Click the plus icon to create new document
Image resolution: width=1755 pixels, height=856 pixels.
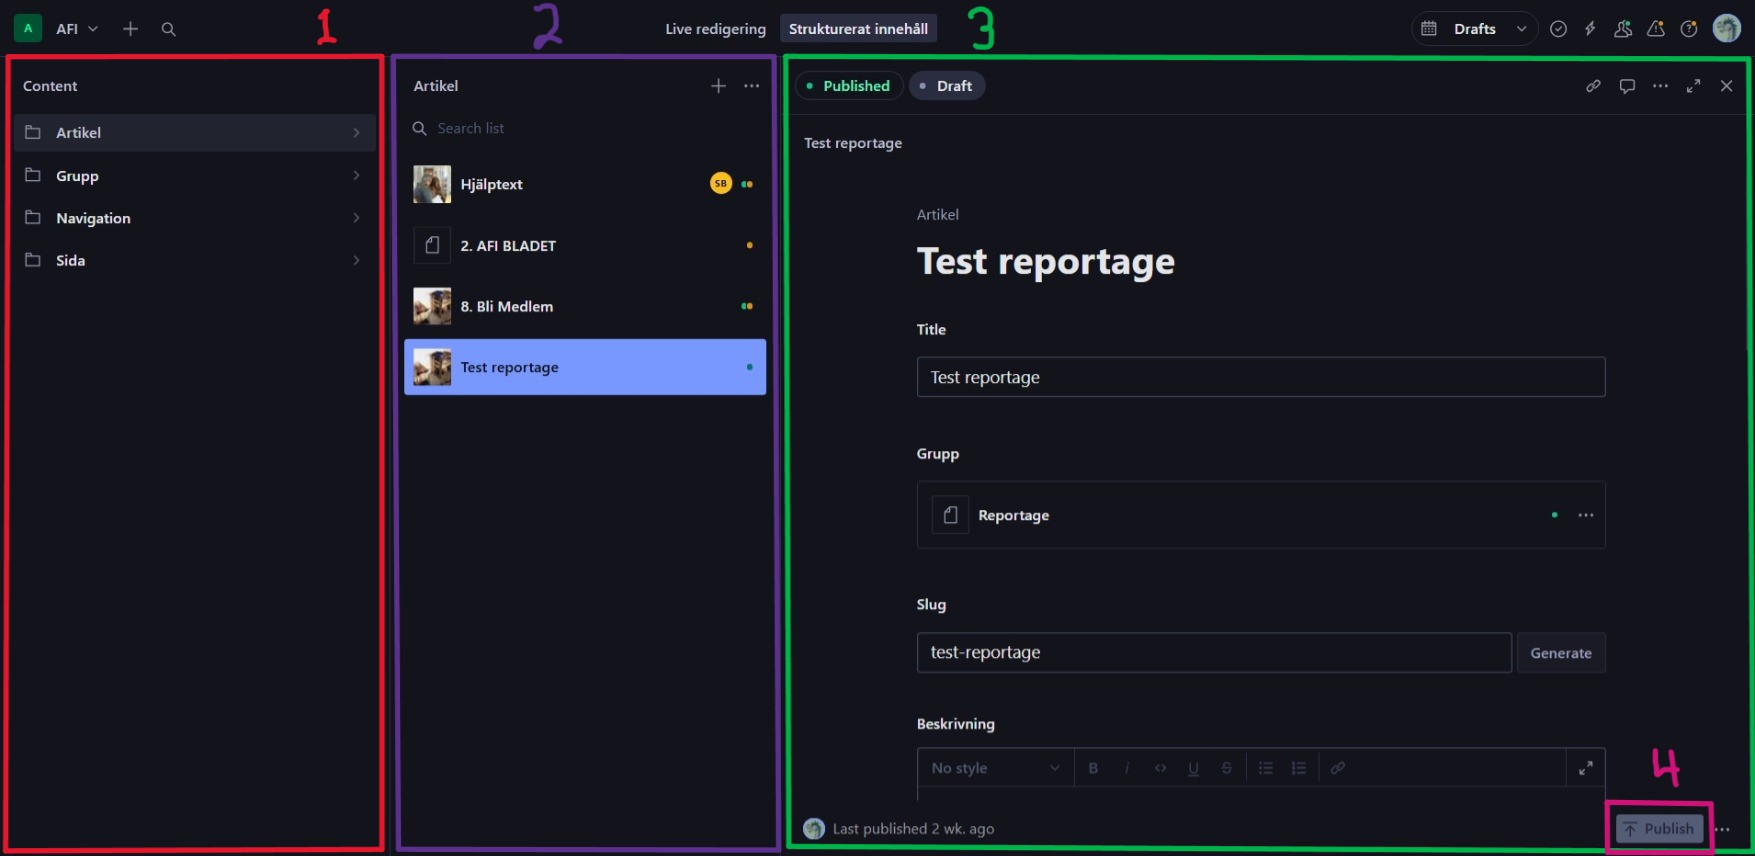click(x=130, y=29)
